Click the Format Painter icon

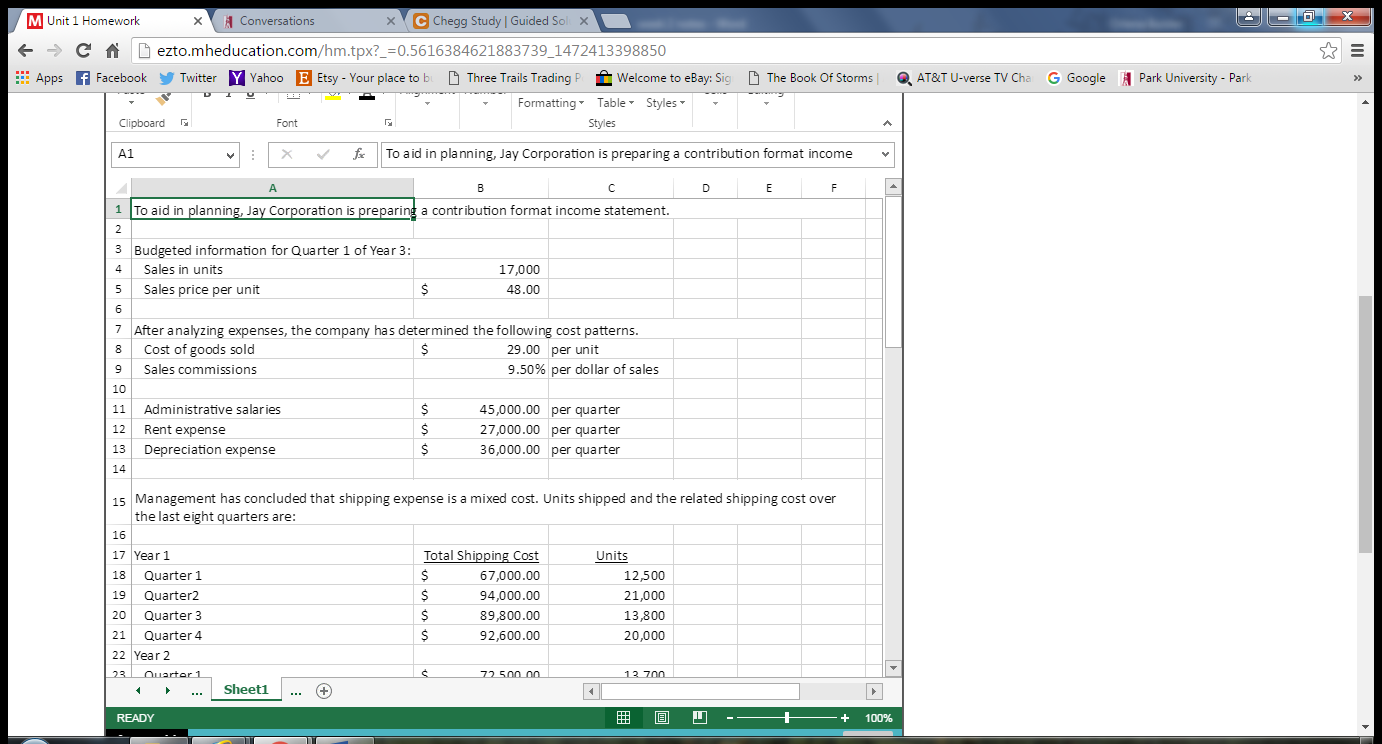[x=161, y=97]
